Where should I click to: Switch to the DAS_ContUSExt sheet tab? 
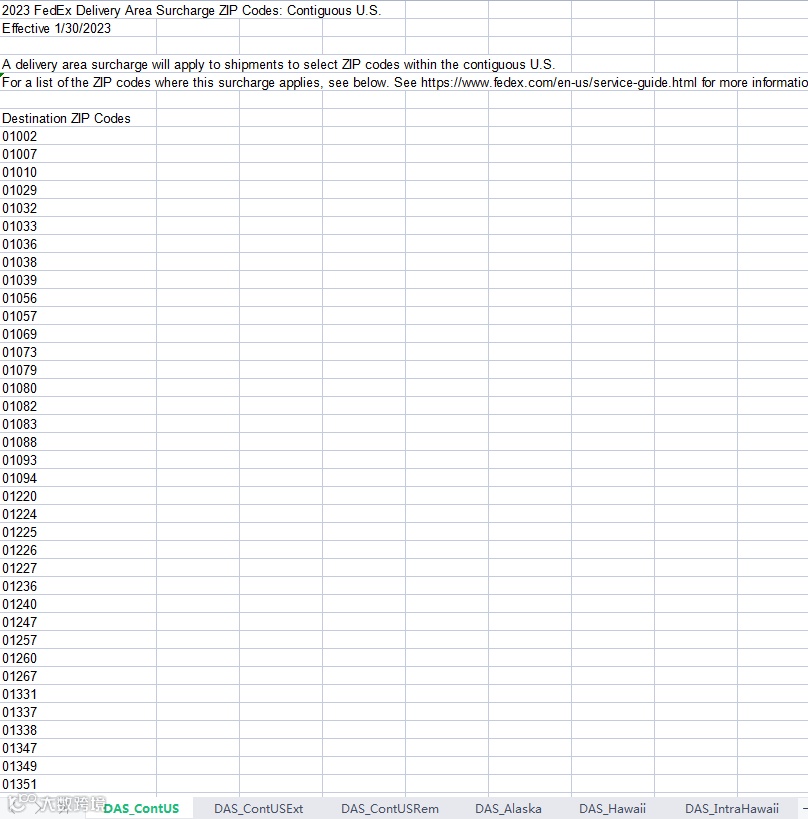click(x=258, y=809)
